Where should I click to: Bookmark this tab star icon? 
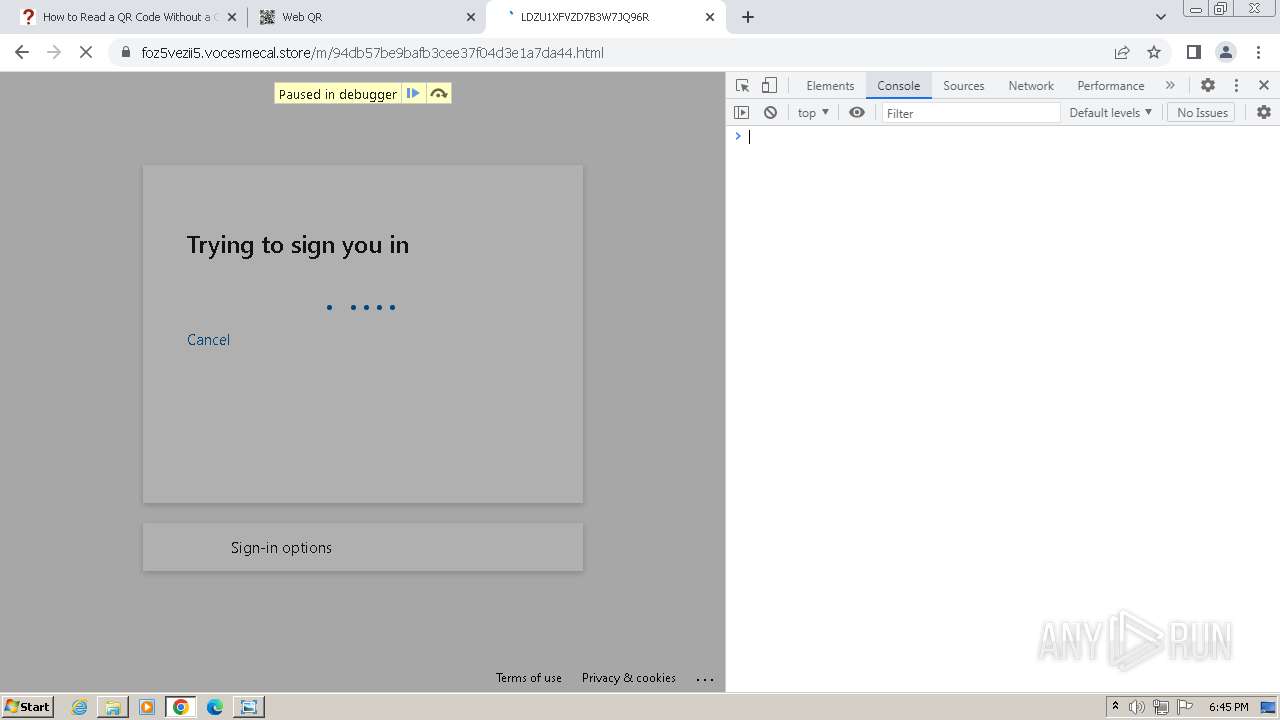tap(1154, 52)
